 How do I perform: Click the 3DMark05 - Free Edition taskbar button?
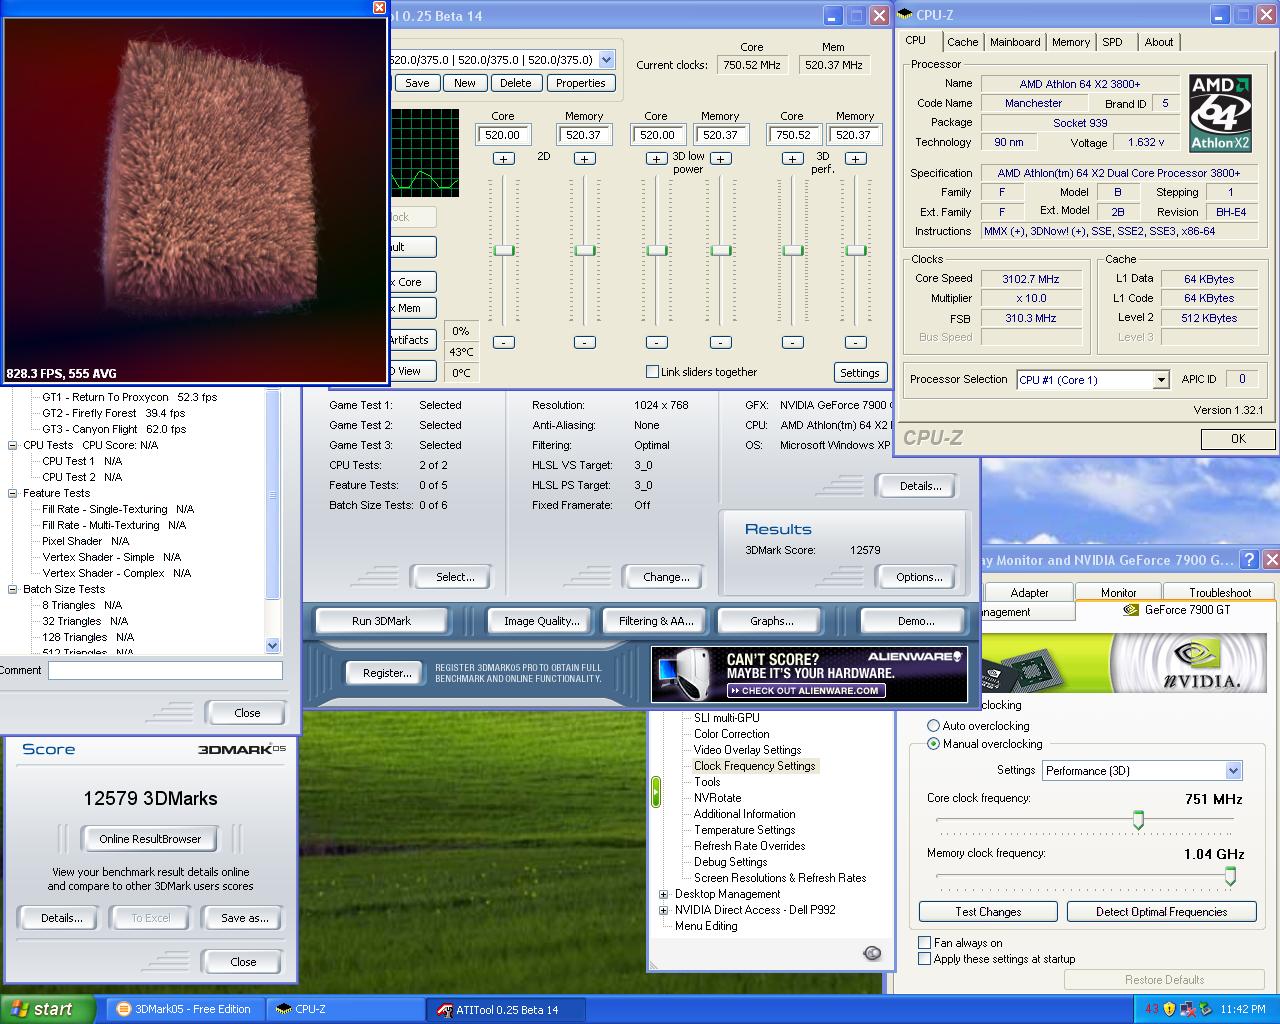(185, 1009)
